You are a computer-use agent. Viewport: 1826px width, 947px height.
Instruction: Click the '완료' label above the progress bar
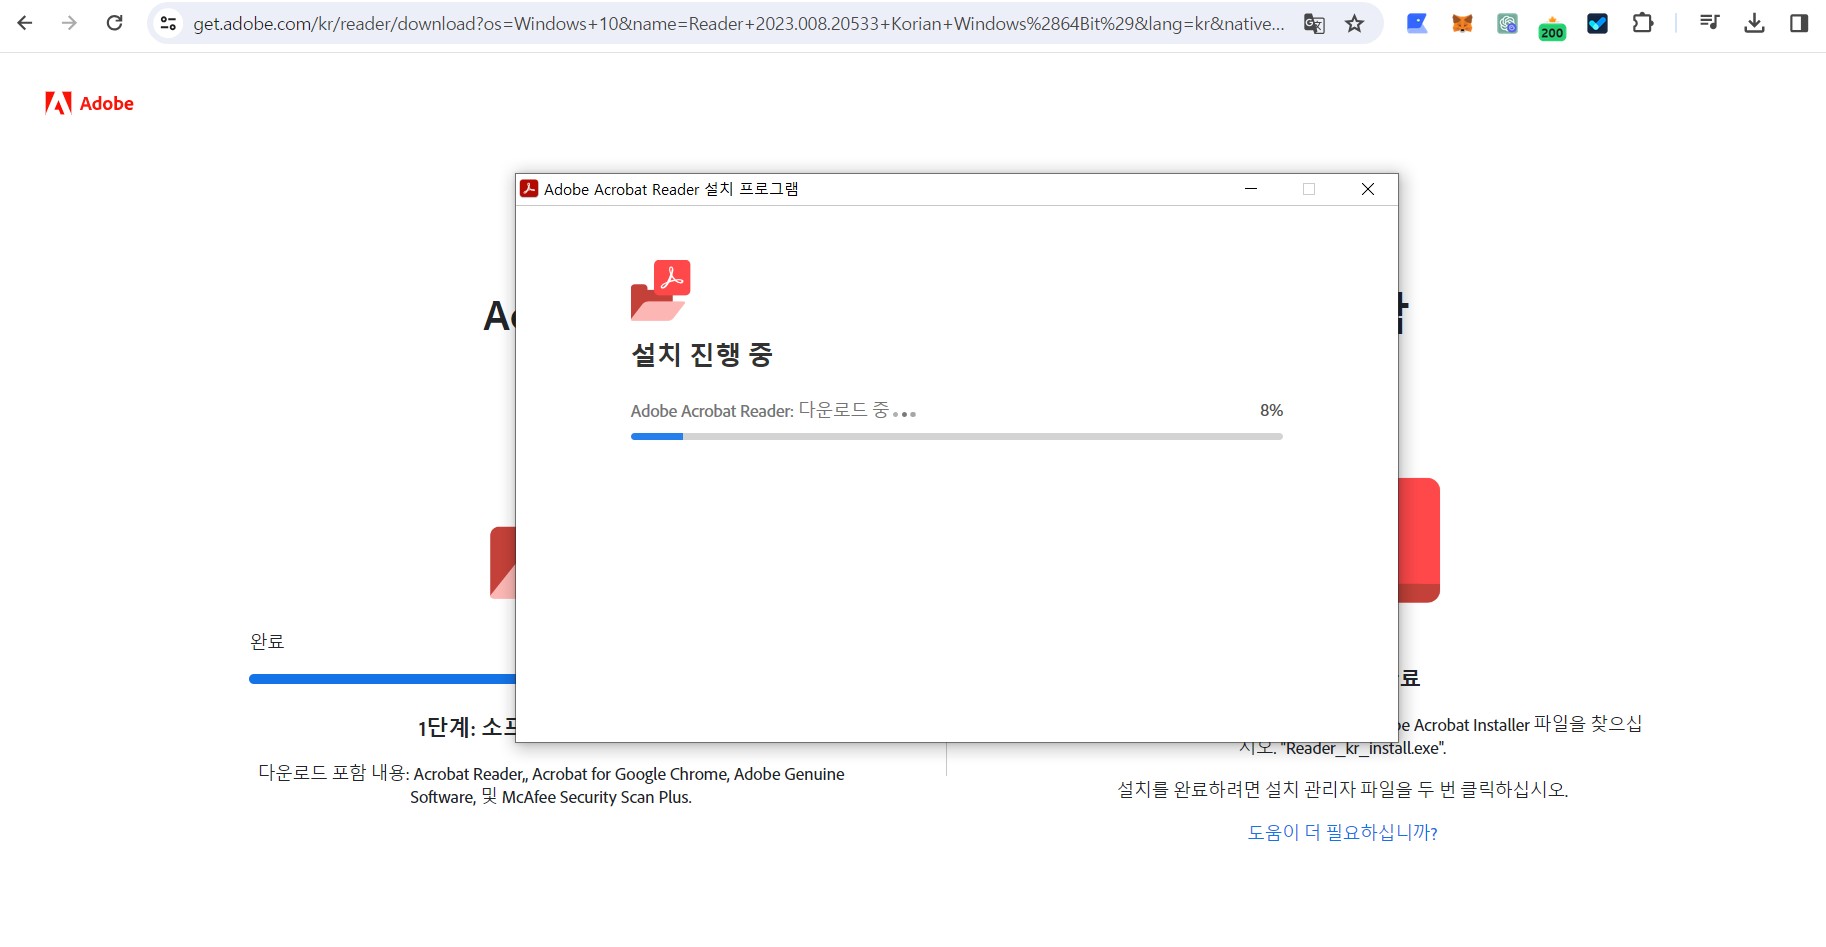point(267,641)
